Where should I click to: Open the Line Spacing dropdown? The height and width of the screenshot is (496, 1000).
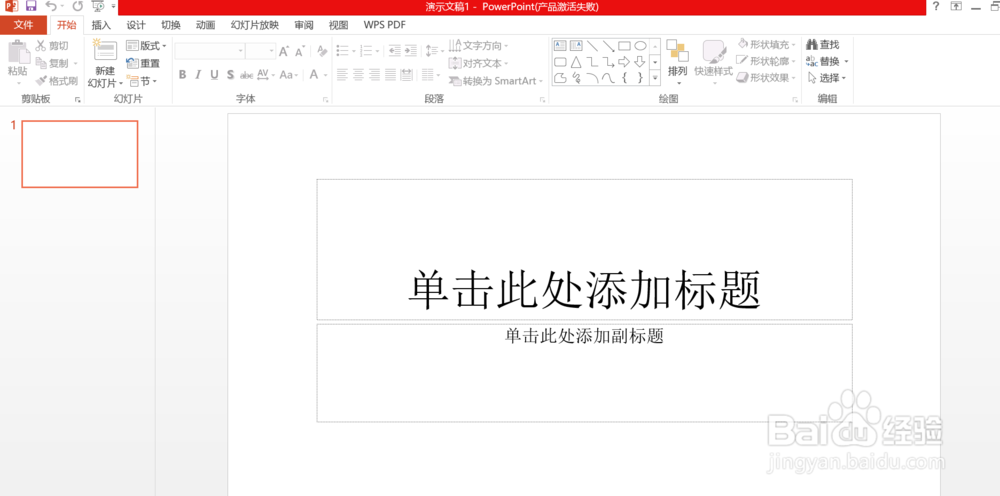click(436, 50)
